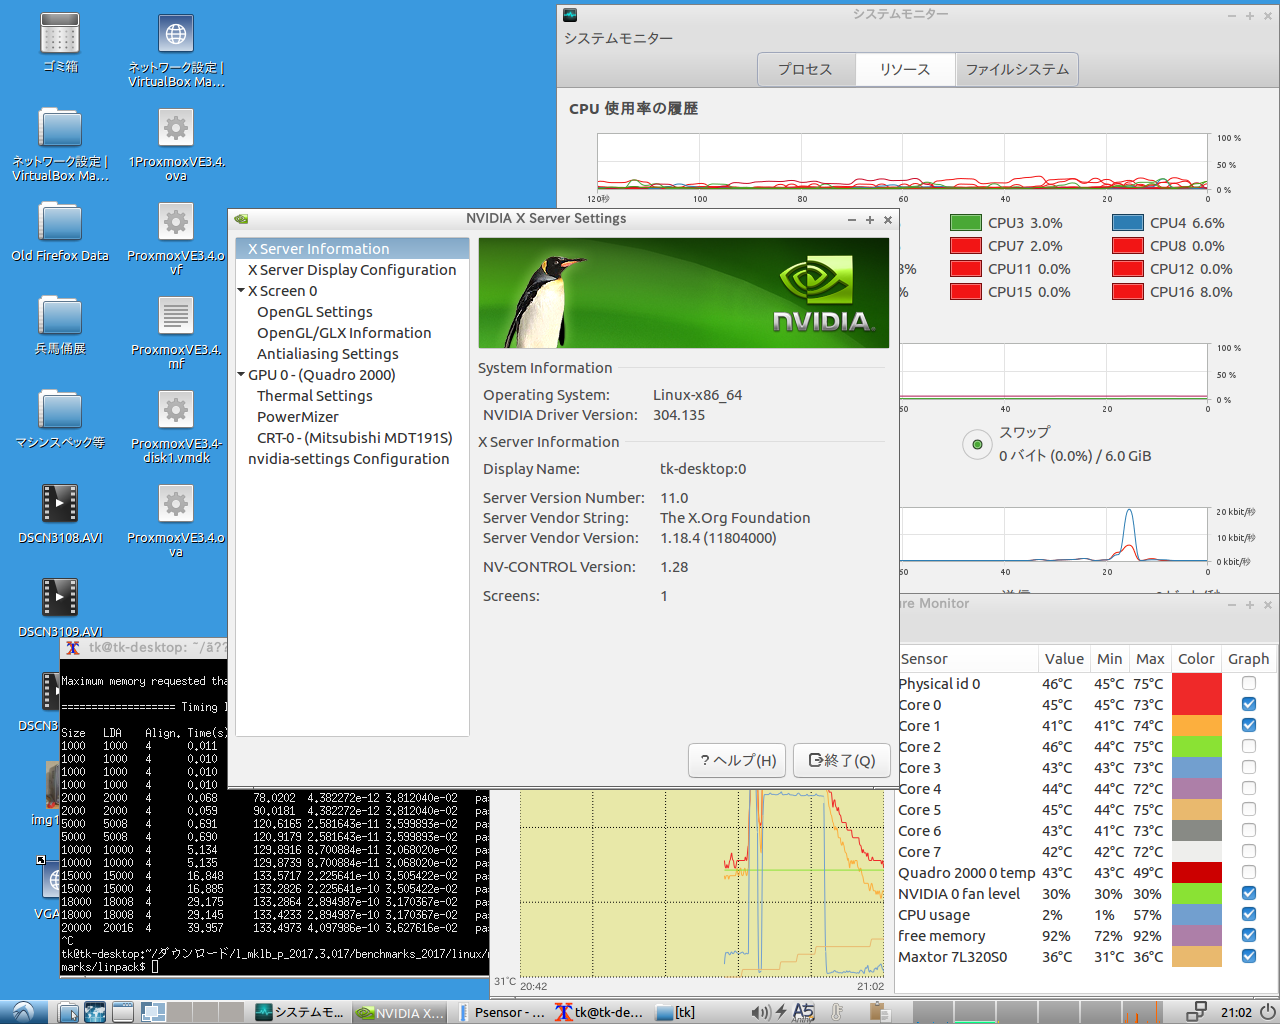The width and height of the screenshot is (1280, 1024).
Task: Click the CPU3 green color swatch
Action: [x=965, y=223]
